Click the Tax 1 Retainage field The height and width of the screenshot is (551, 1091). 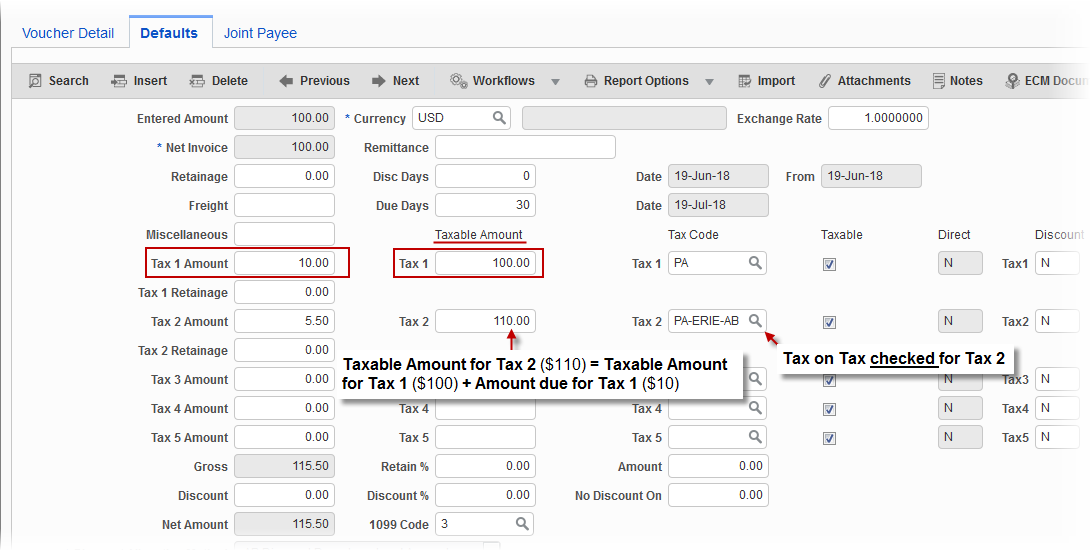[285, 292]
